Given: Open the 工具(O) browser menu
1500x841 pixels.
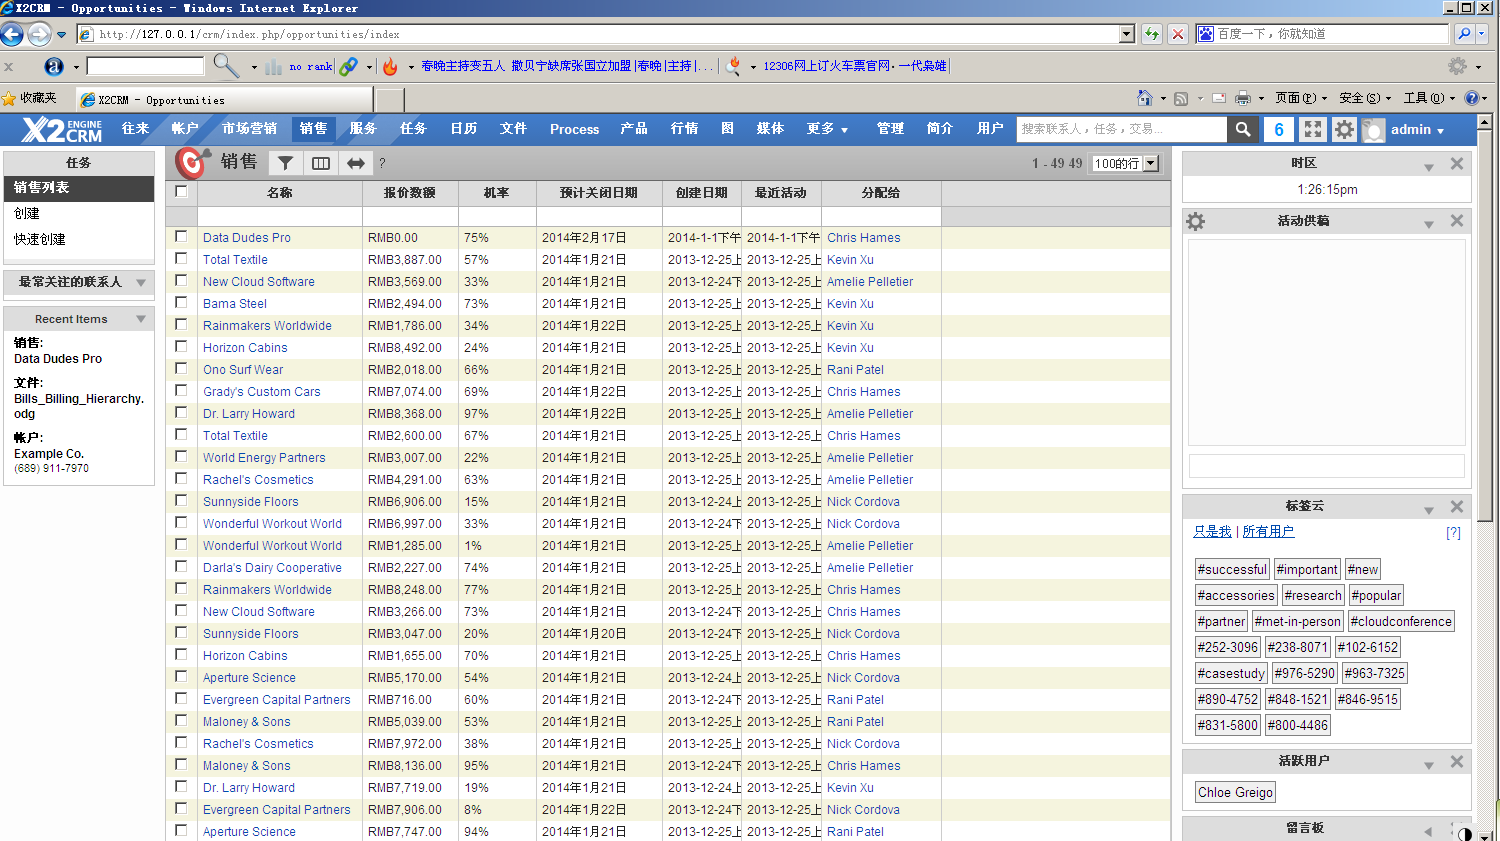Looking at the screenshot, I should [1429, 98].
